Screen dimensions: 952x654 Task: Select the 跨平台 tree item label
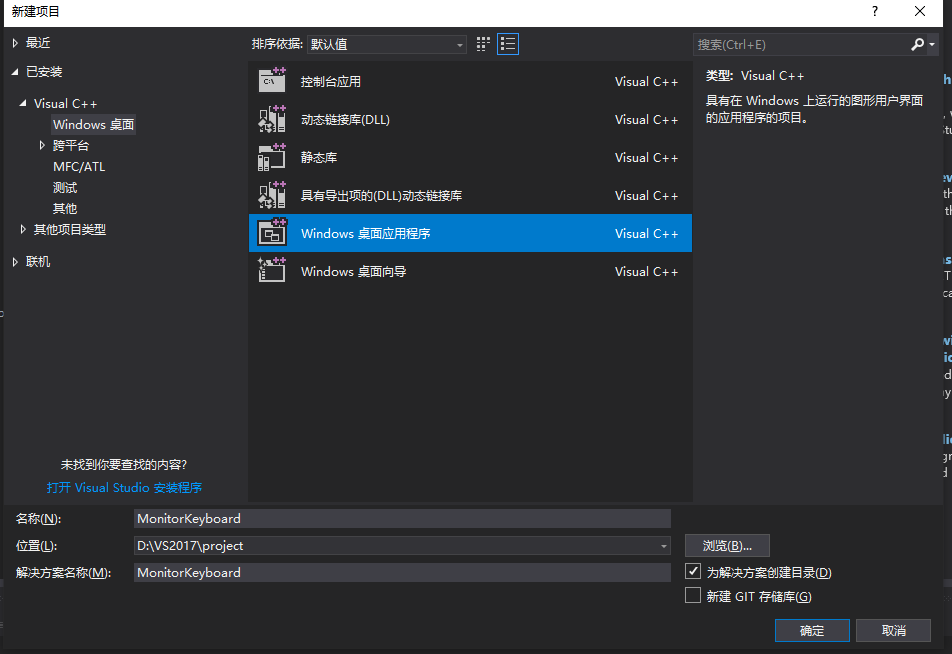tap(71, 145)
